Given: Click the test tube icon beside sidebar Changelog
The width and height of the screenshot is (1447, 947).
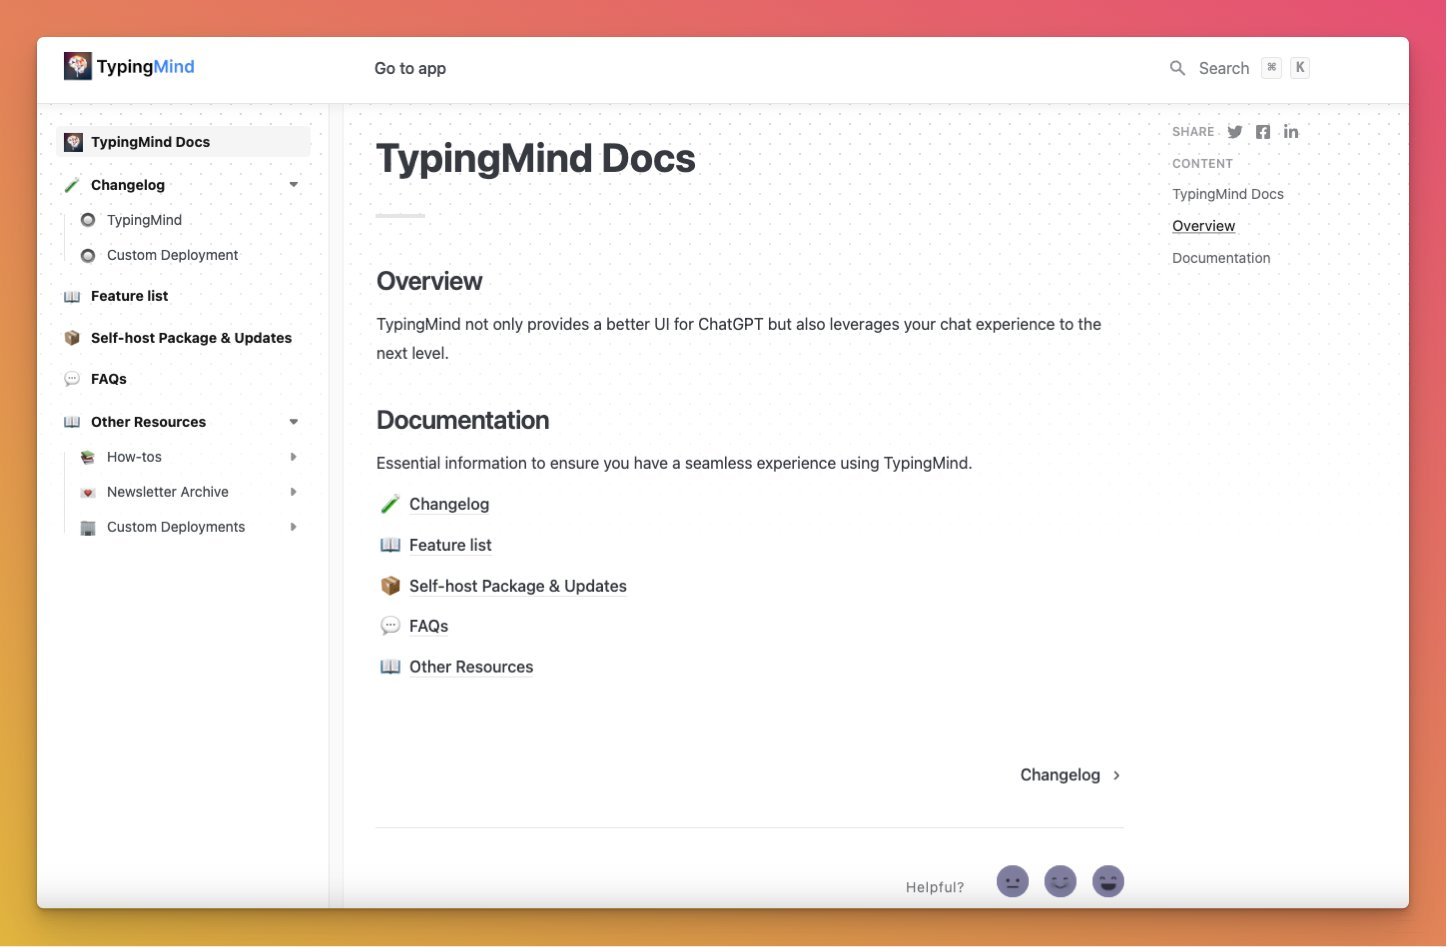Looking at the screenshot, I should [72, 185].
